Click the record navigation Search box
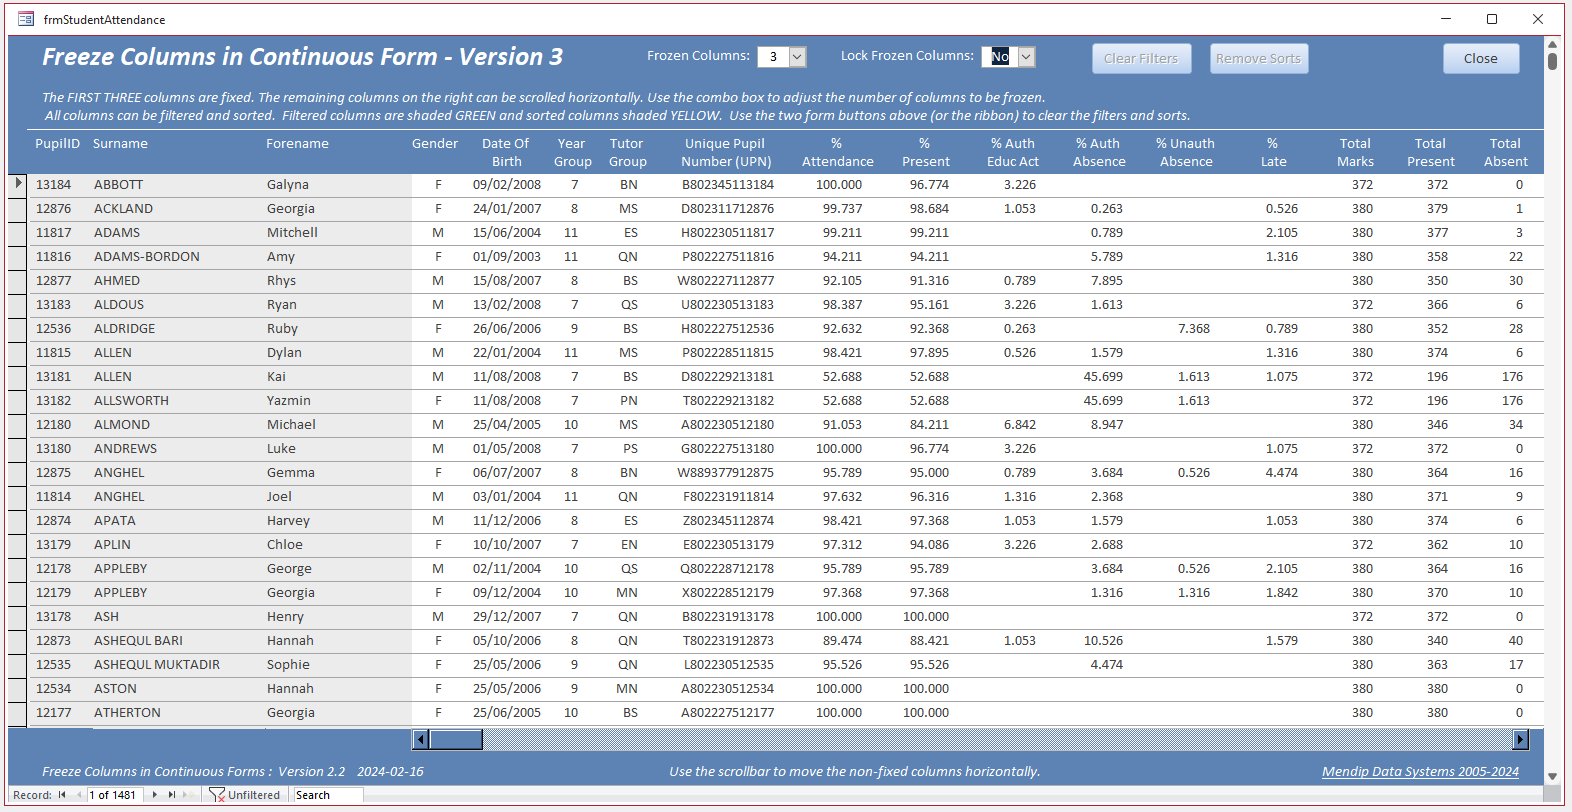 pyautogui.click(x=327, y=795)
